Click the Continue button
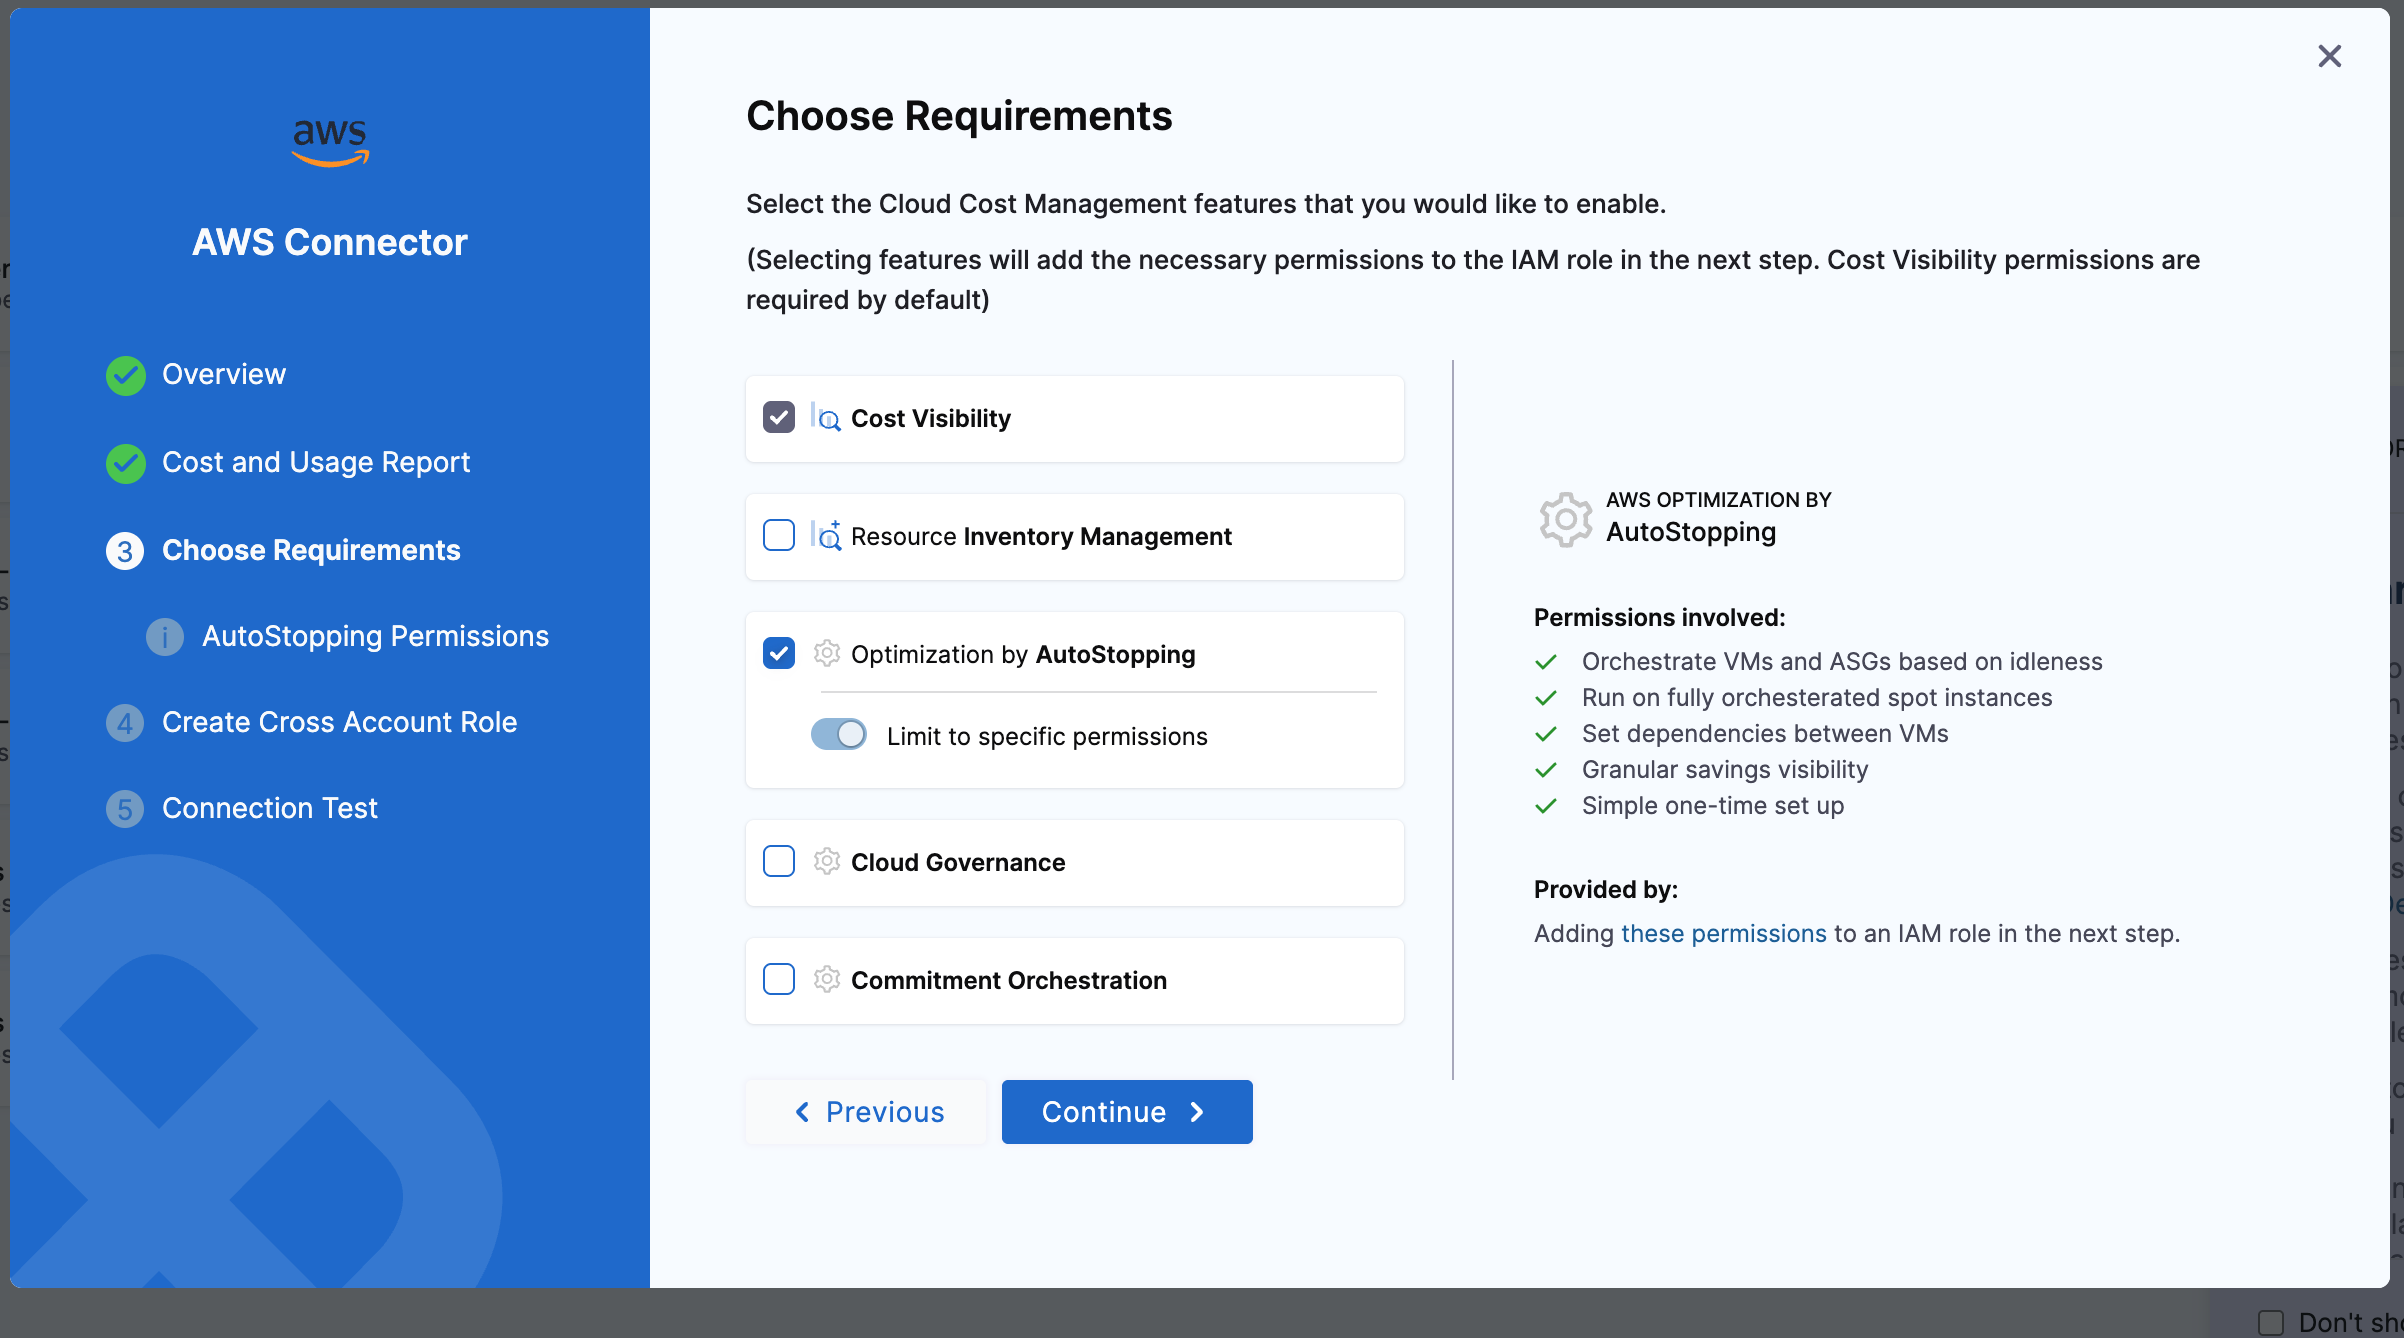Image resolution: width=2404 pixels, height=1338 pixels. click(x=1126, y=1112)
